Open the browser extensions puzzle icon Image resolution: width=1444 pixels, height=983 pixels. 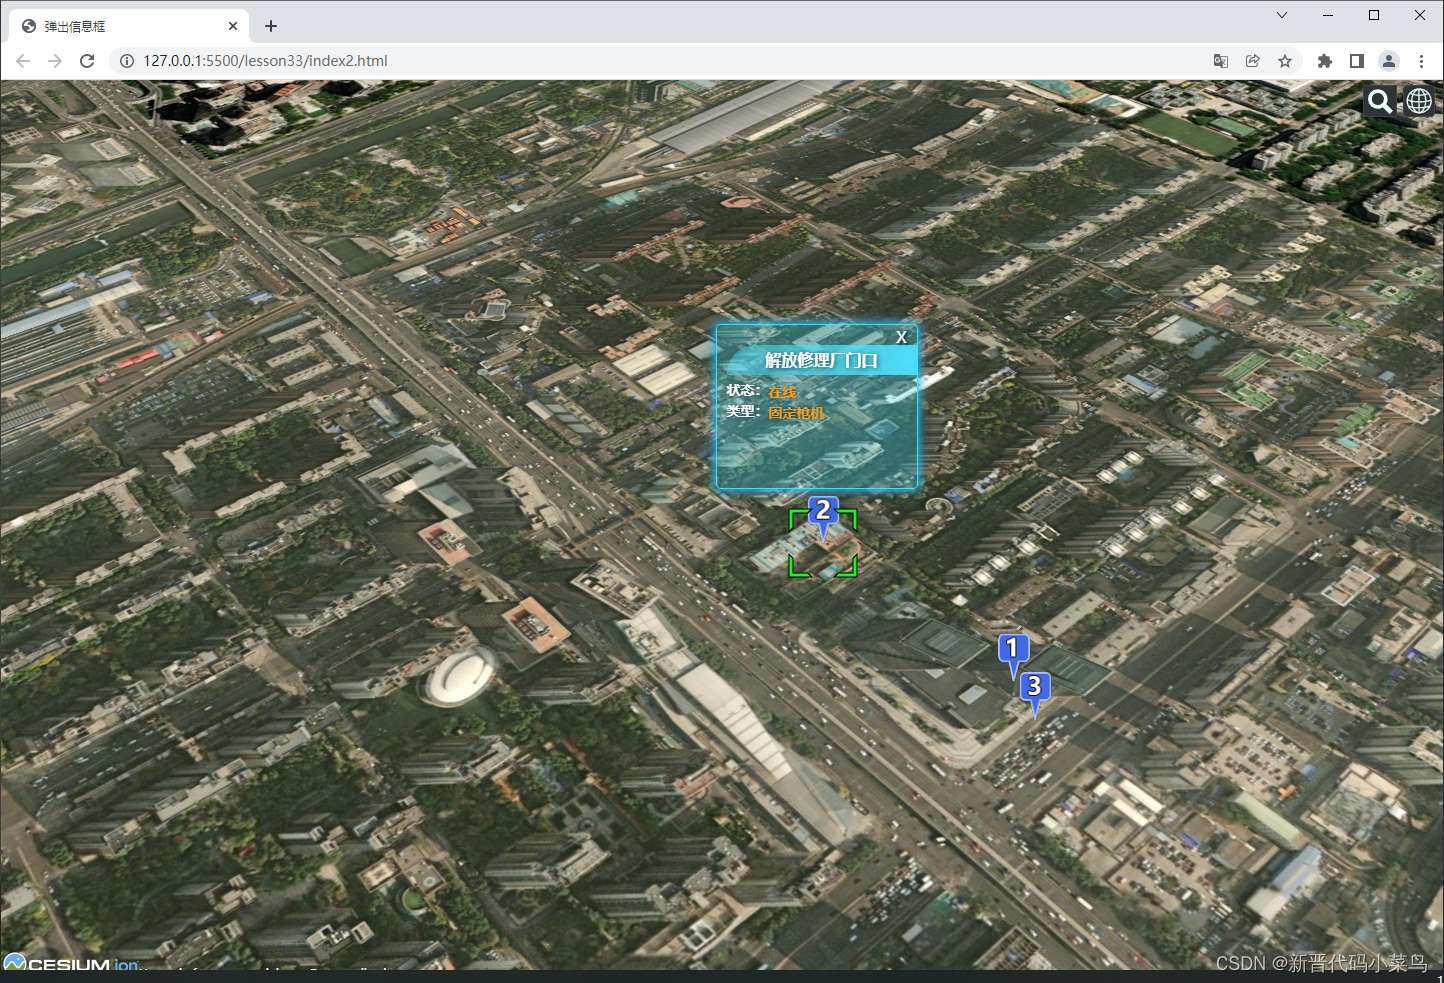[x=1325, y=61]
